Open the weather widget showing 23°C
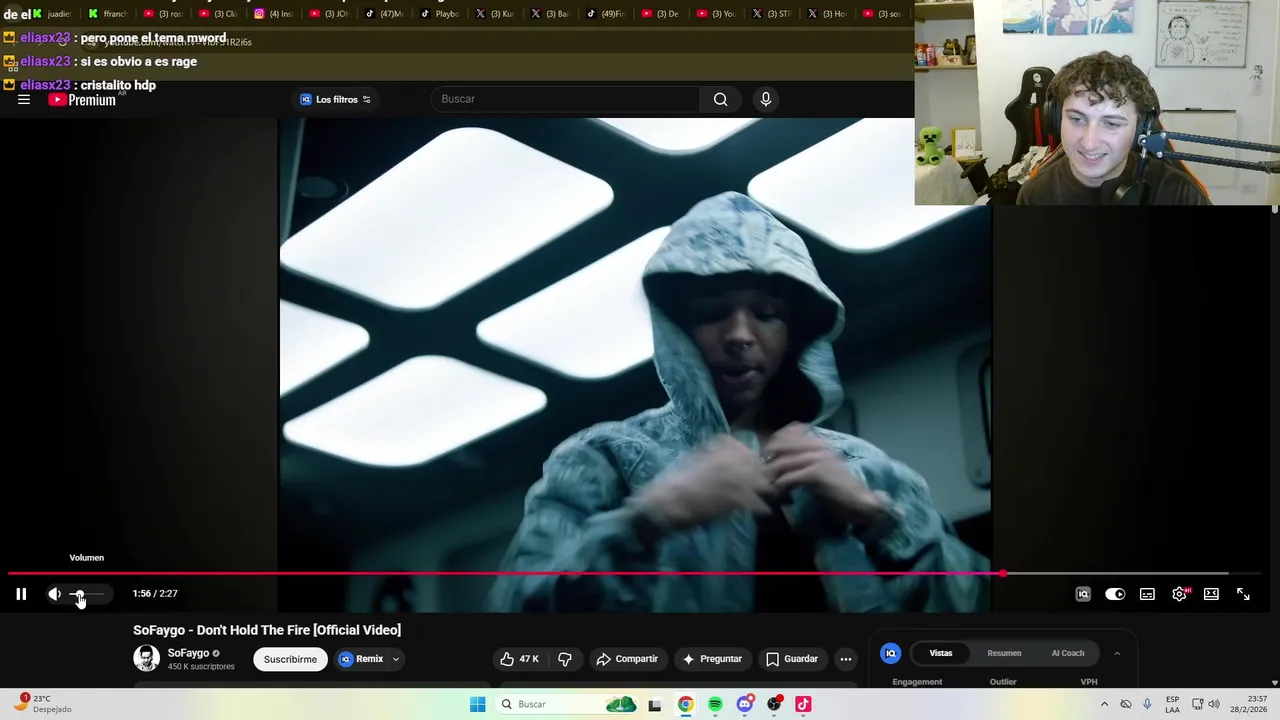 42,704
